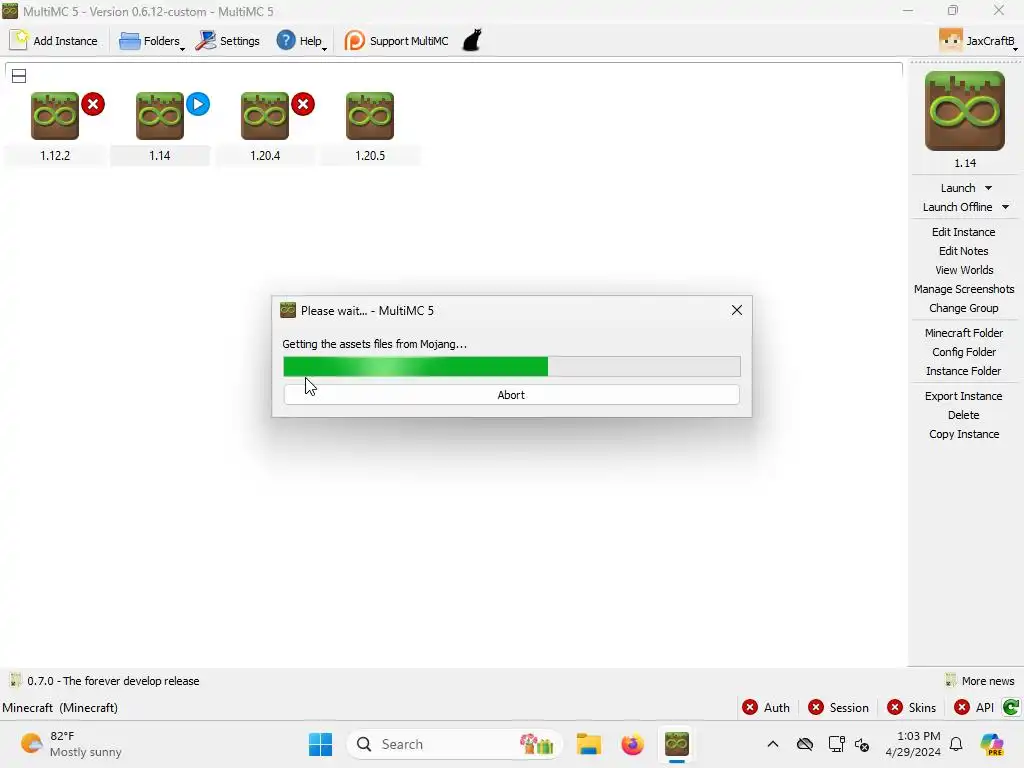The image size is (1024, 768).
Task: Click the OneDrive tray icon
Action: (x=805, y=744)
